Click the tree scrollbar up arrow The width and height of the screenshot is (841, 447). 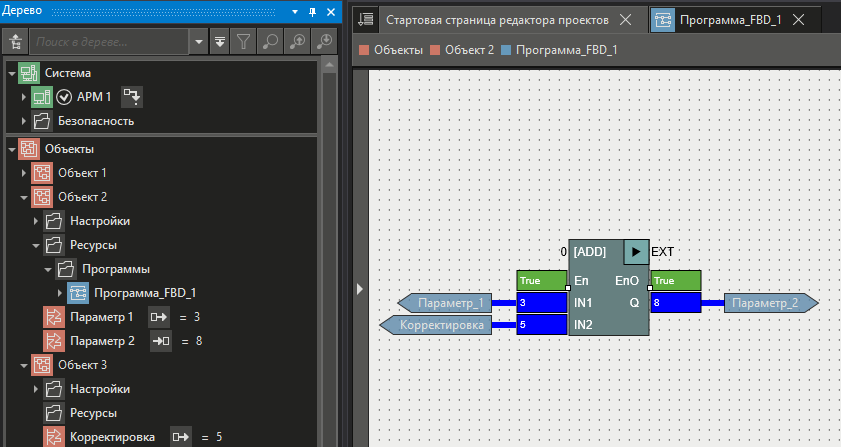[x=329, y=65]
